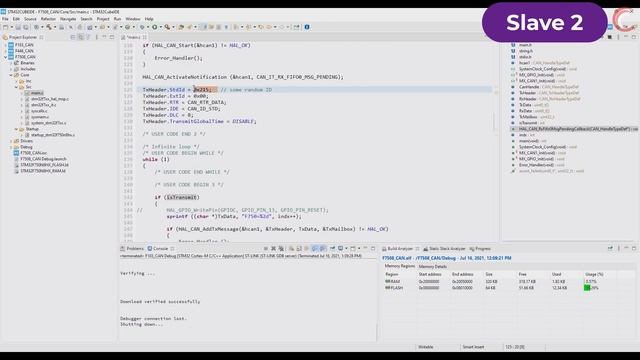Click the Open Console icon
640x360 pixels.
353,249
